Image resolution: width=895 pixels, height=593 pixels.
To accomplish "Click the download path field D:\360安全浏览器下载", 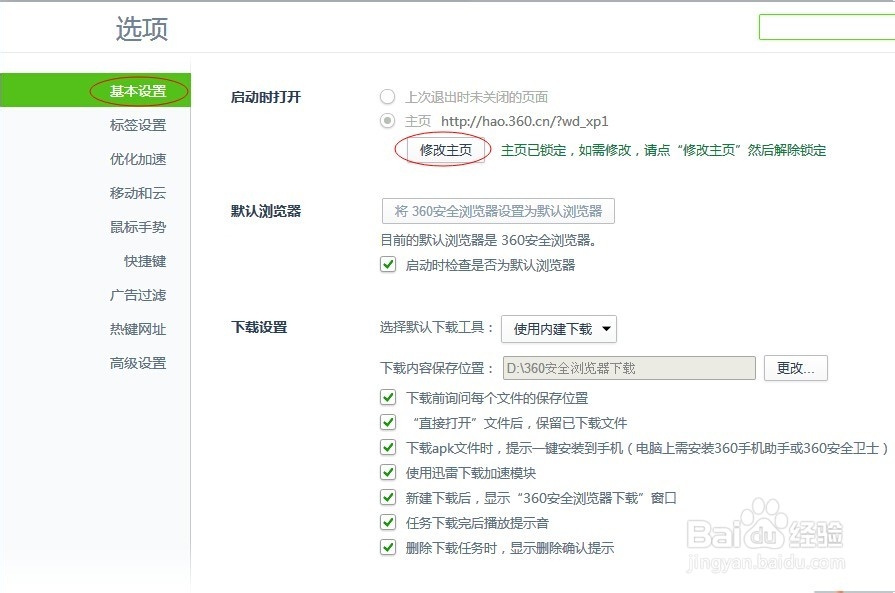I will click(629, 368).
